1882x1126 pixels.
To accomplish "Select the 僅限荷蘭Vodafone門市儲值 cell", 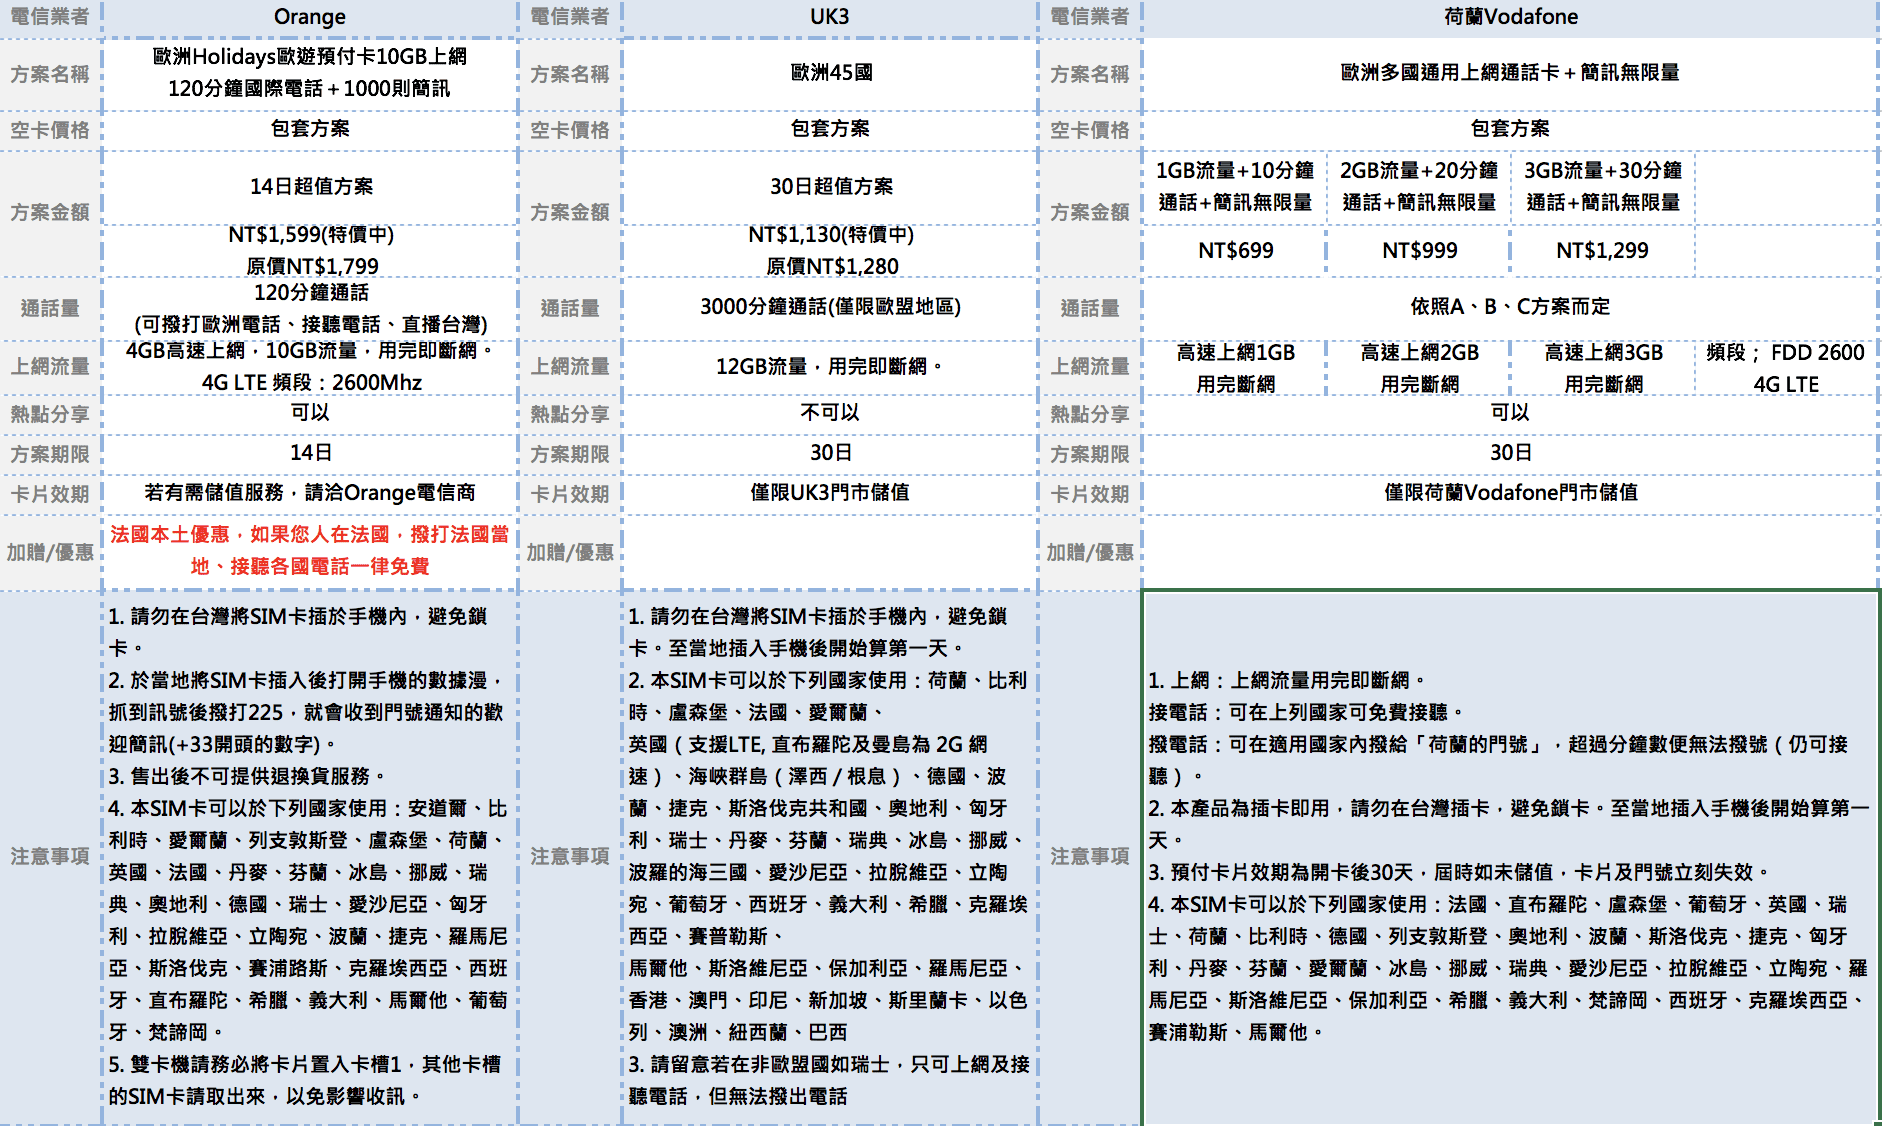I will [x=1510, y=493].
